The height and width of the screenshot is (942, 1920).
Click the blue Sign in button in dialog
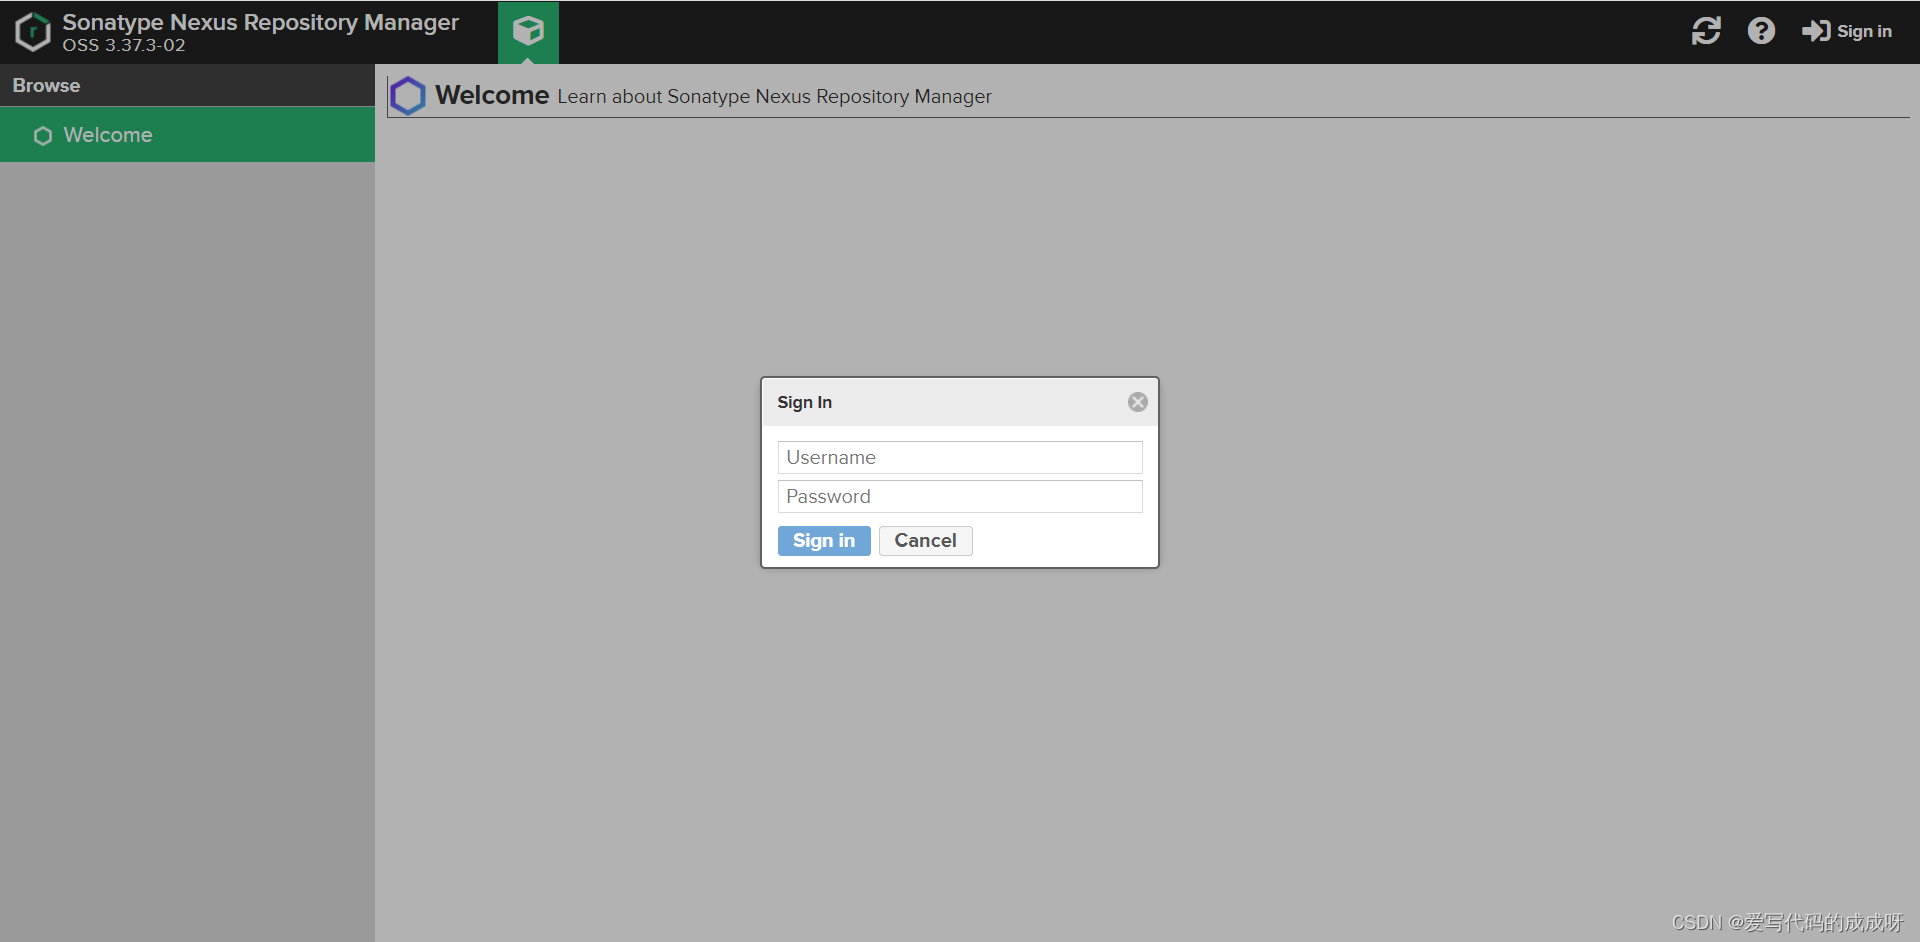point(824,541)
